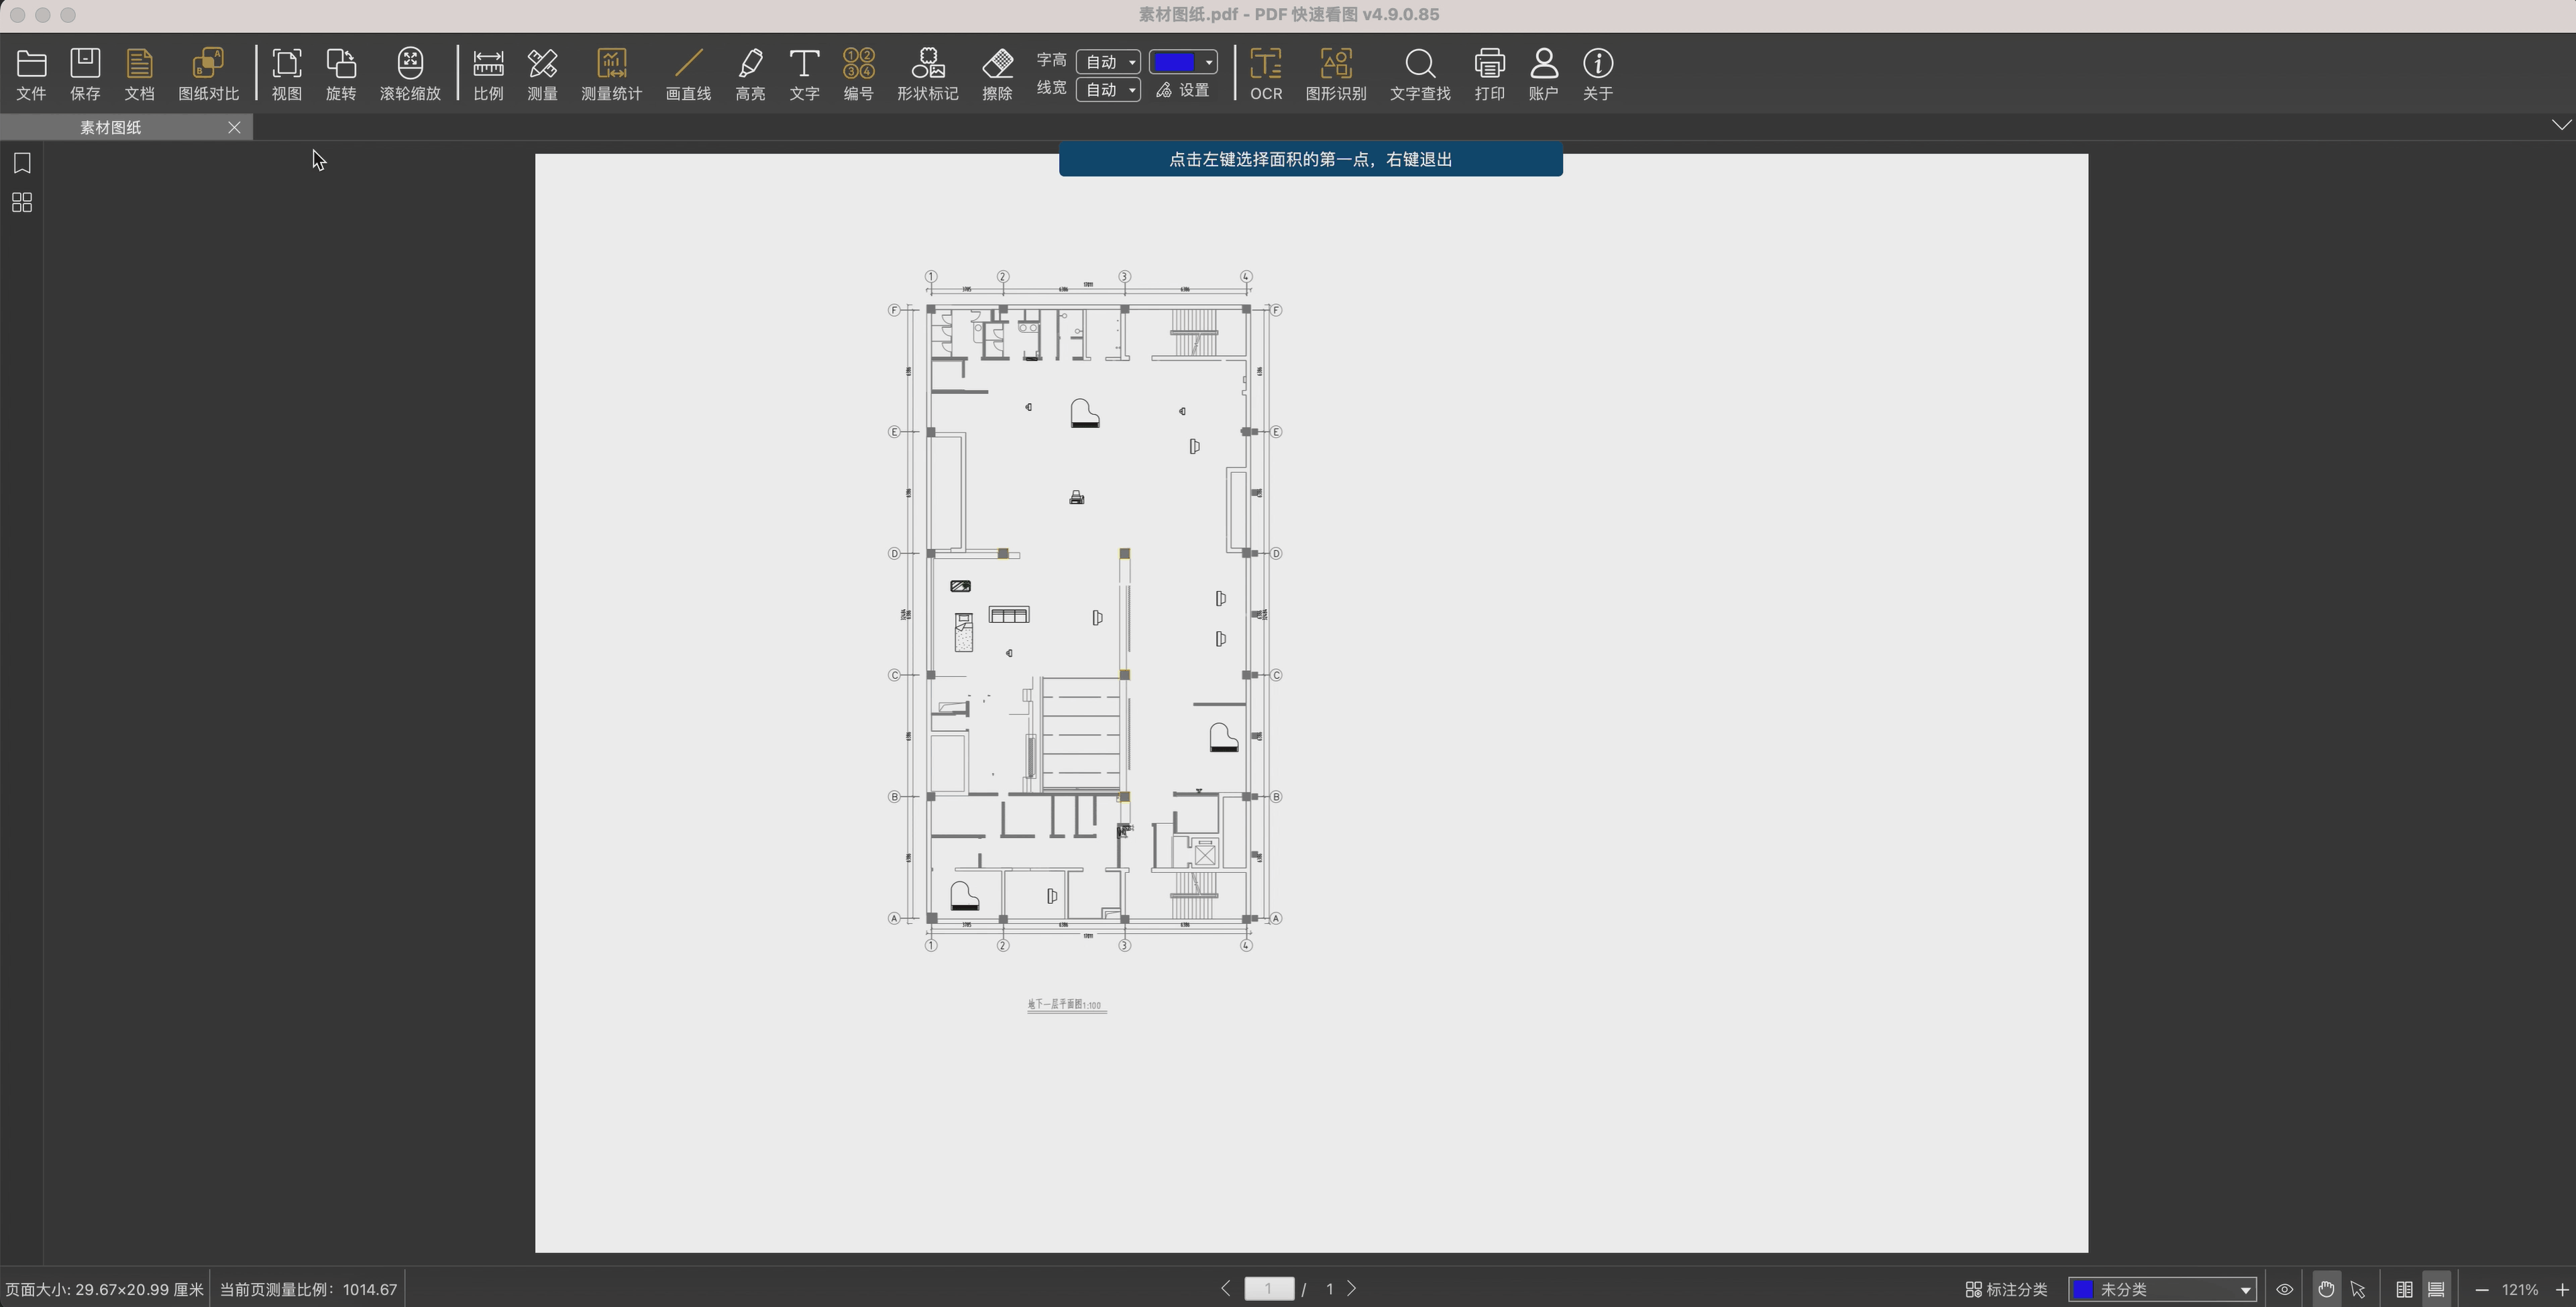Click the 设置 settings button
This screenshot has height=1307, width=2576.
pos(1183,90)
